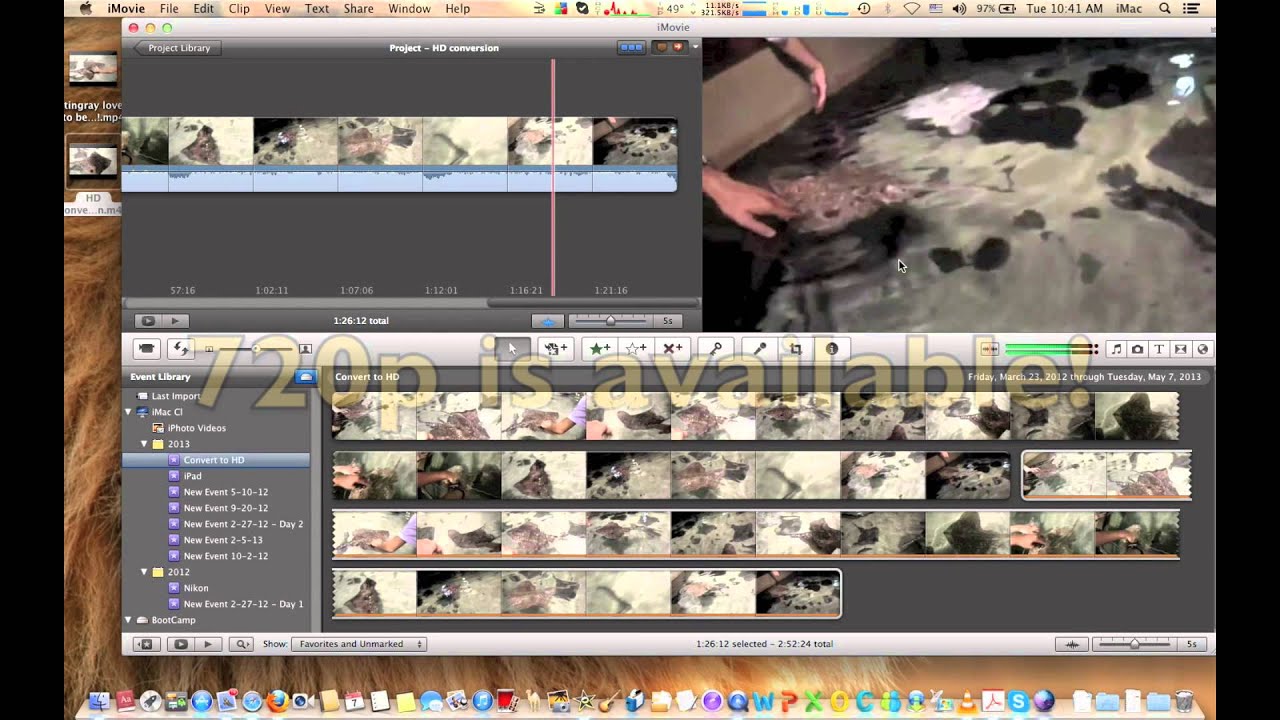Select the highlighted clip in second event row
The image size is (1280, 720).
pos(1106,475)
